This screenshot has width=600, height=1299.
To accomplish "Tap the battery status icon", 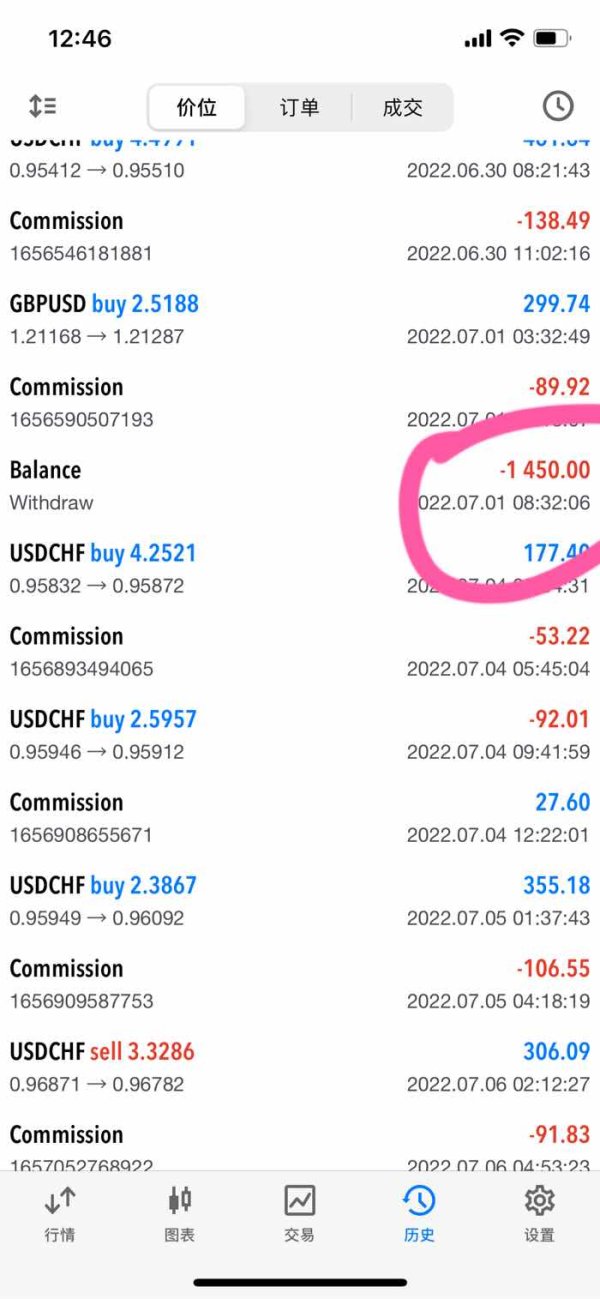I will 551,39.
